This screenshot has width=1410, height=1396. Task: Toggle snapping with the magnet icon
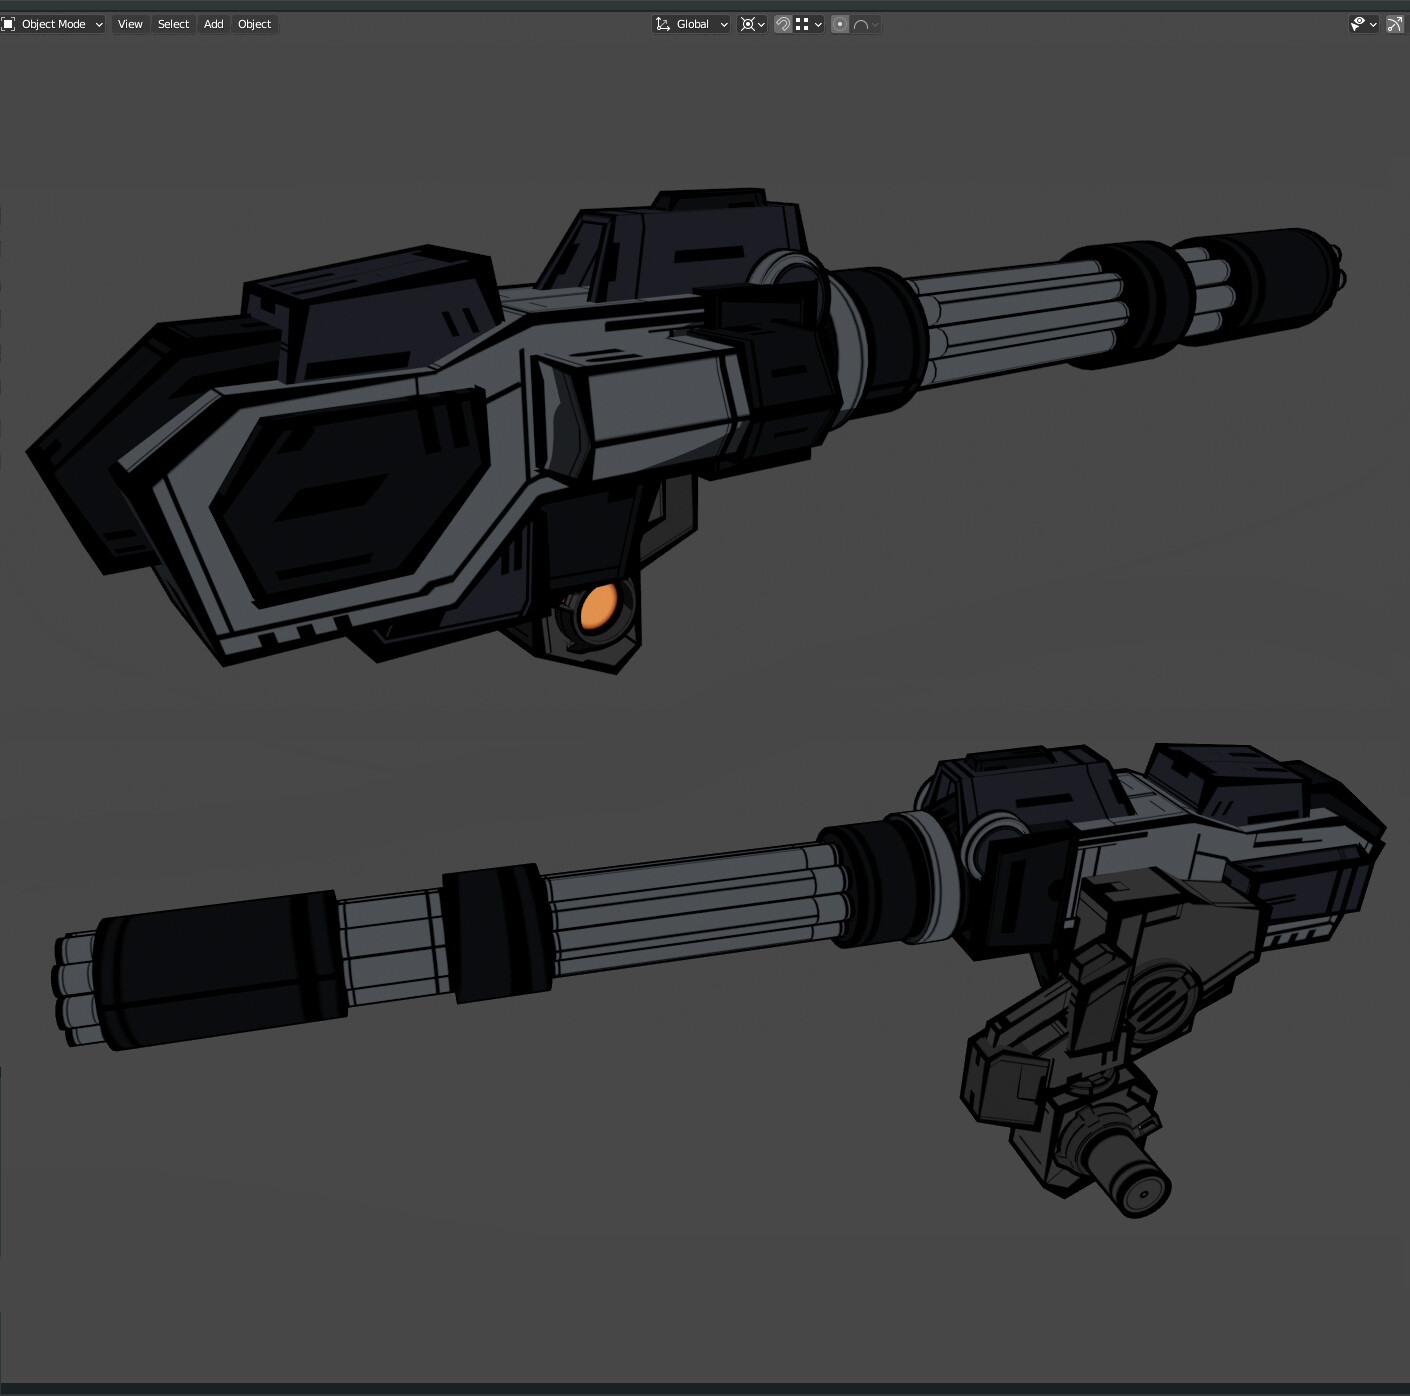pyautogui.click(x=784, y=24)
